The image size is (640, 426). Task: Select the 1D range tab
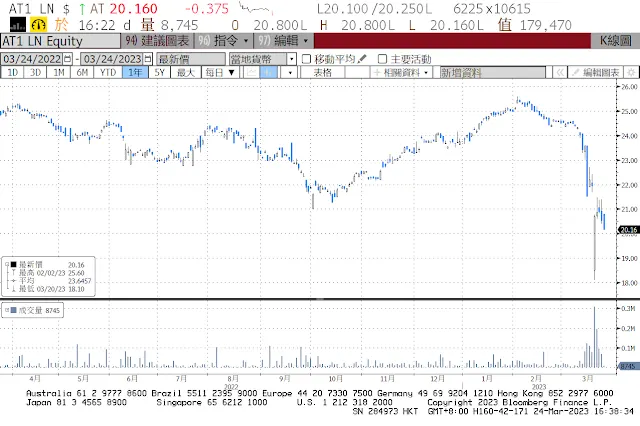[13, 73]
